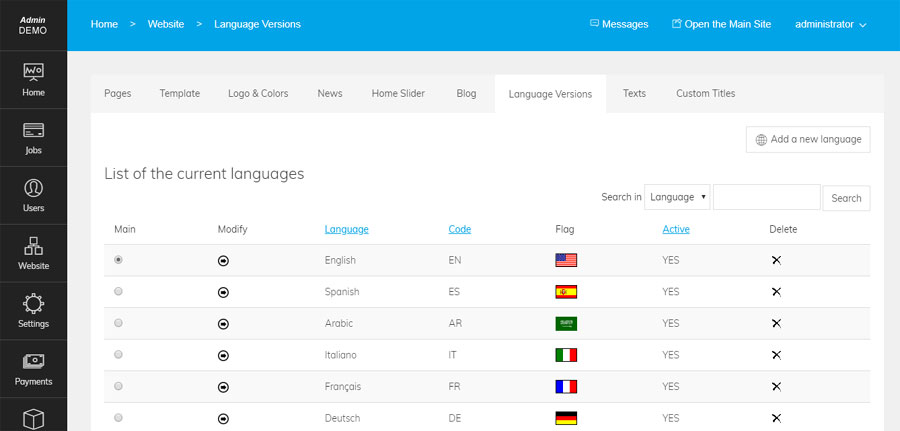Click the Saudi Arabia flag image
The image size is (900, 431).
pyautogui.click(x=566, y=323)
